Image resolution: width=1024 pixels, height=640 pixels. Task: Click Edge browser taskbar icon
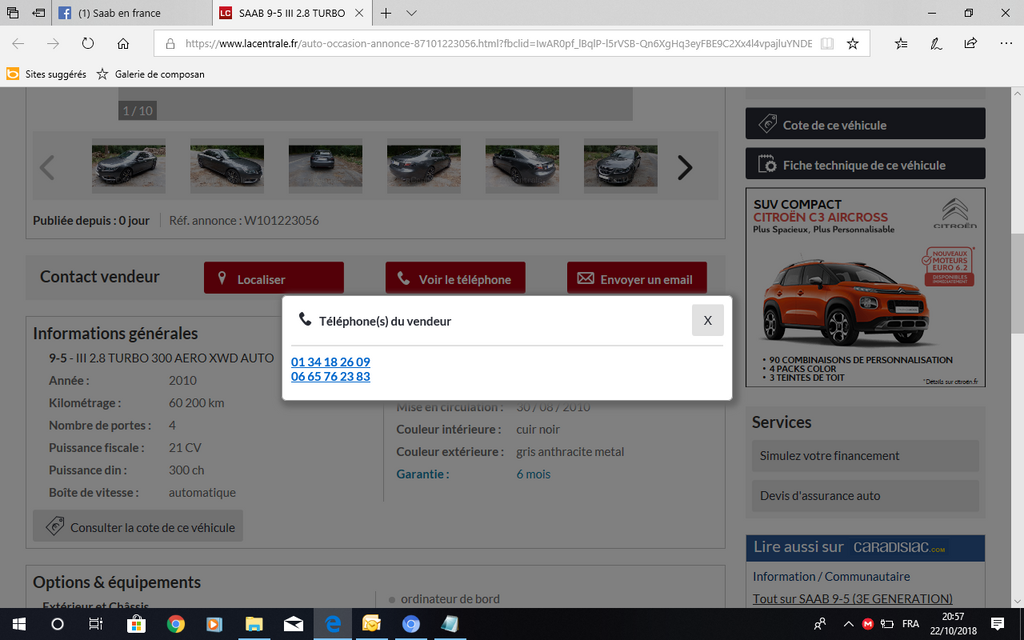333,624
